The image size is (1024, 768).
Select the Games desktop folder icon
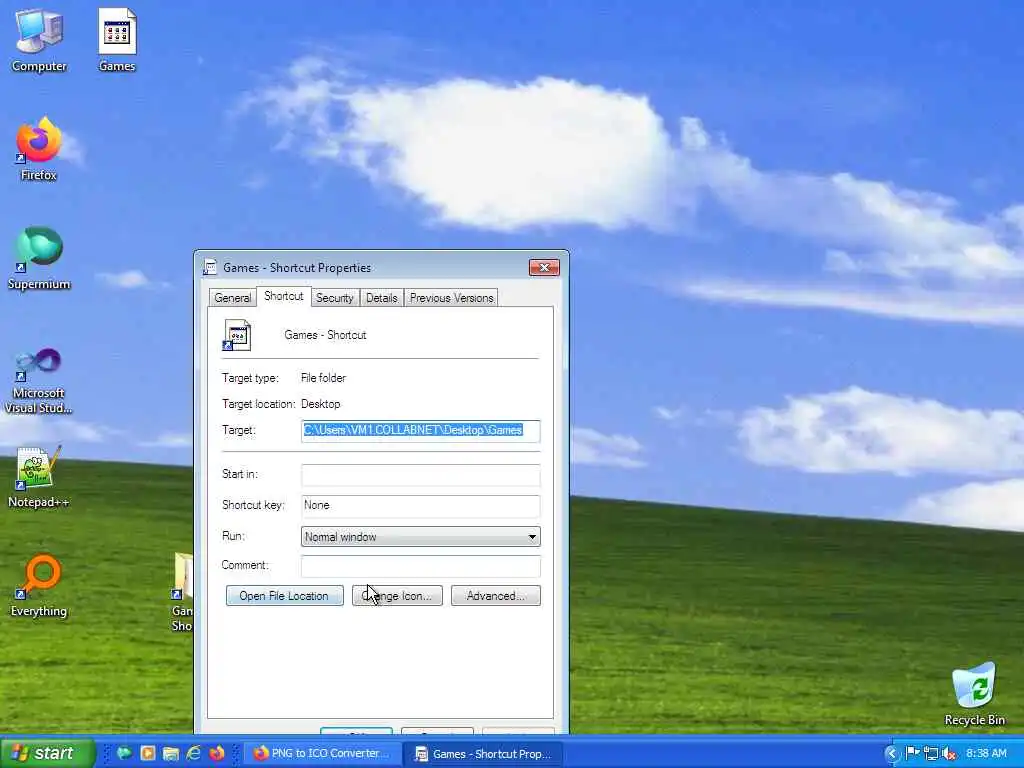[117, 39]
